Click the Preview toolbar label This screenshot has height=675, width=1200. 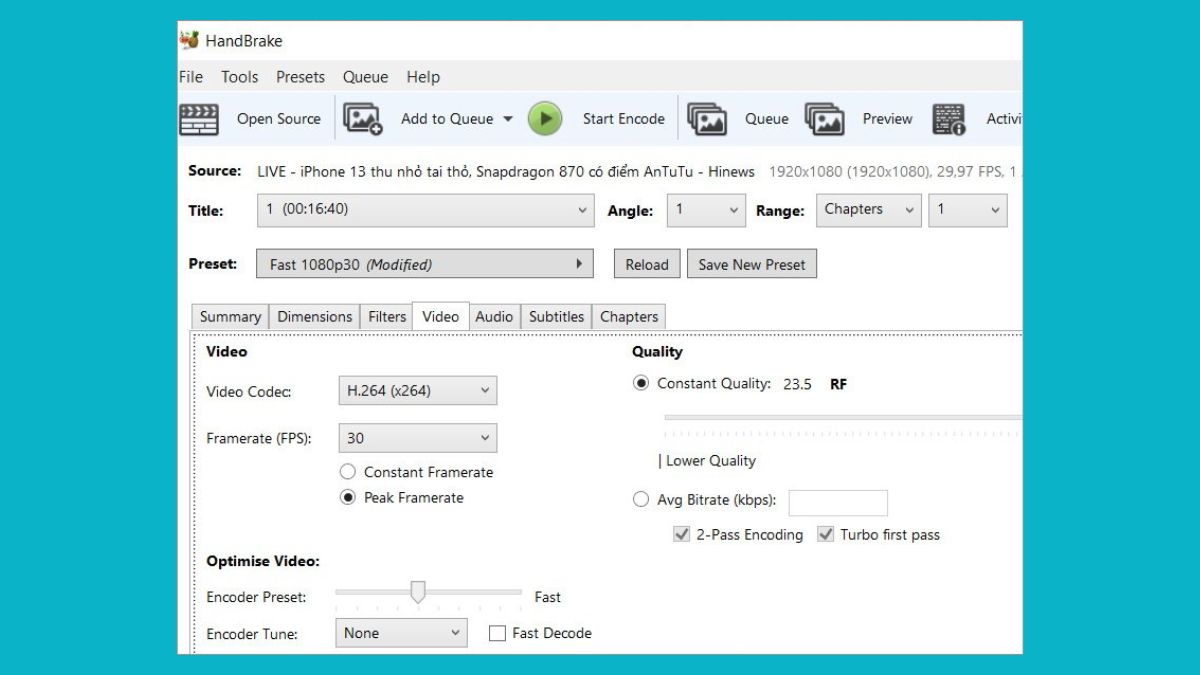[888, 119]
